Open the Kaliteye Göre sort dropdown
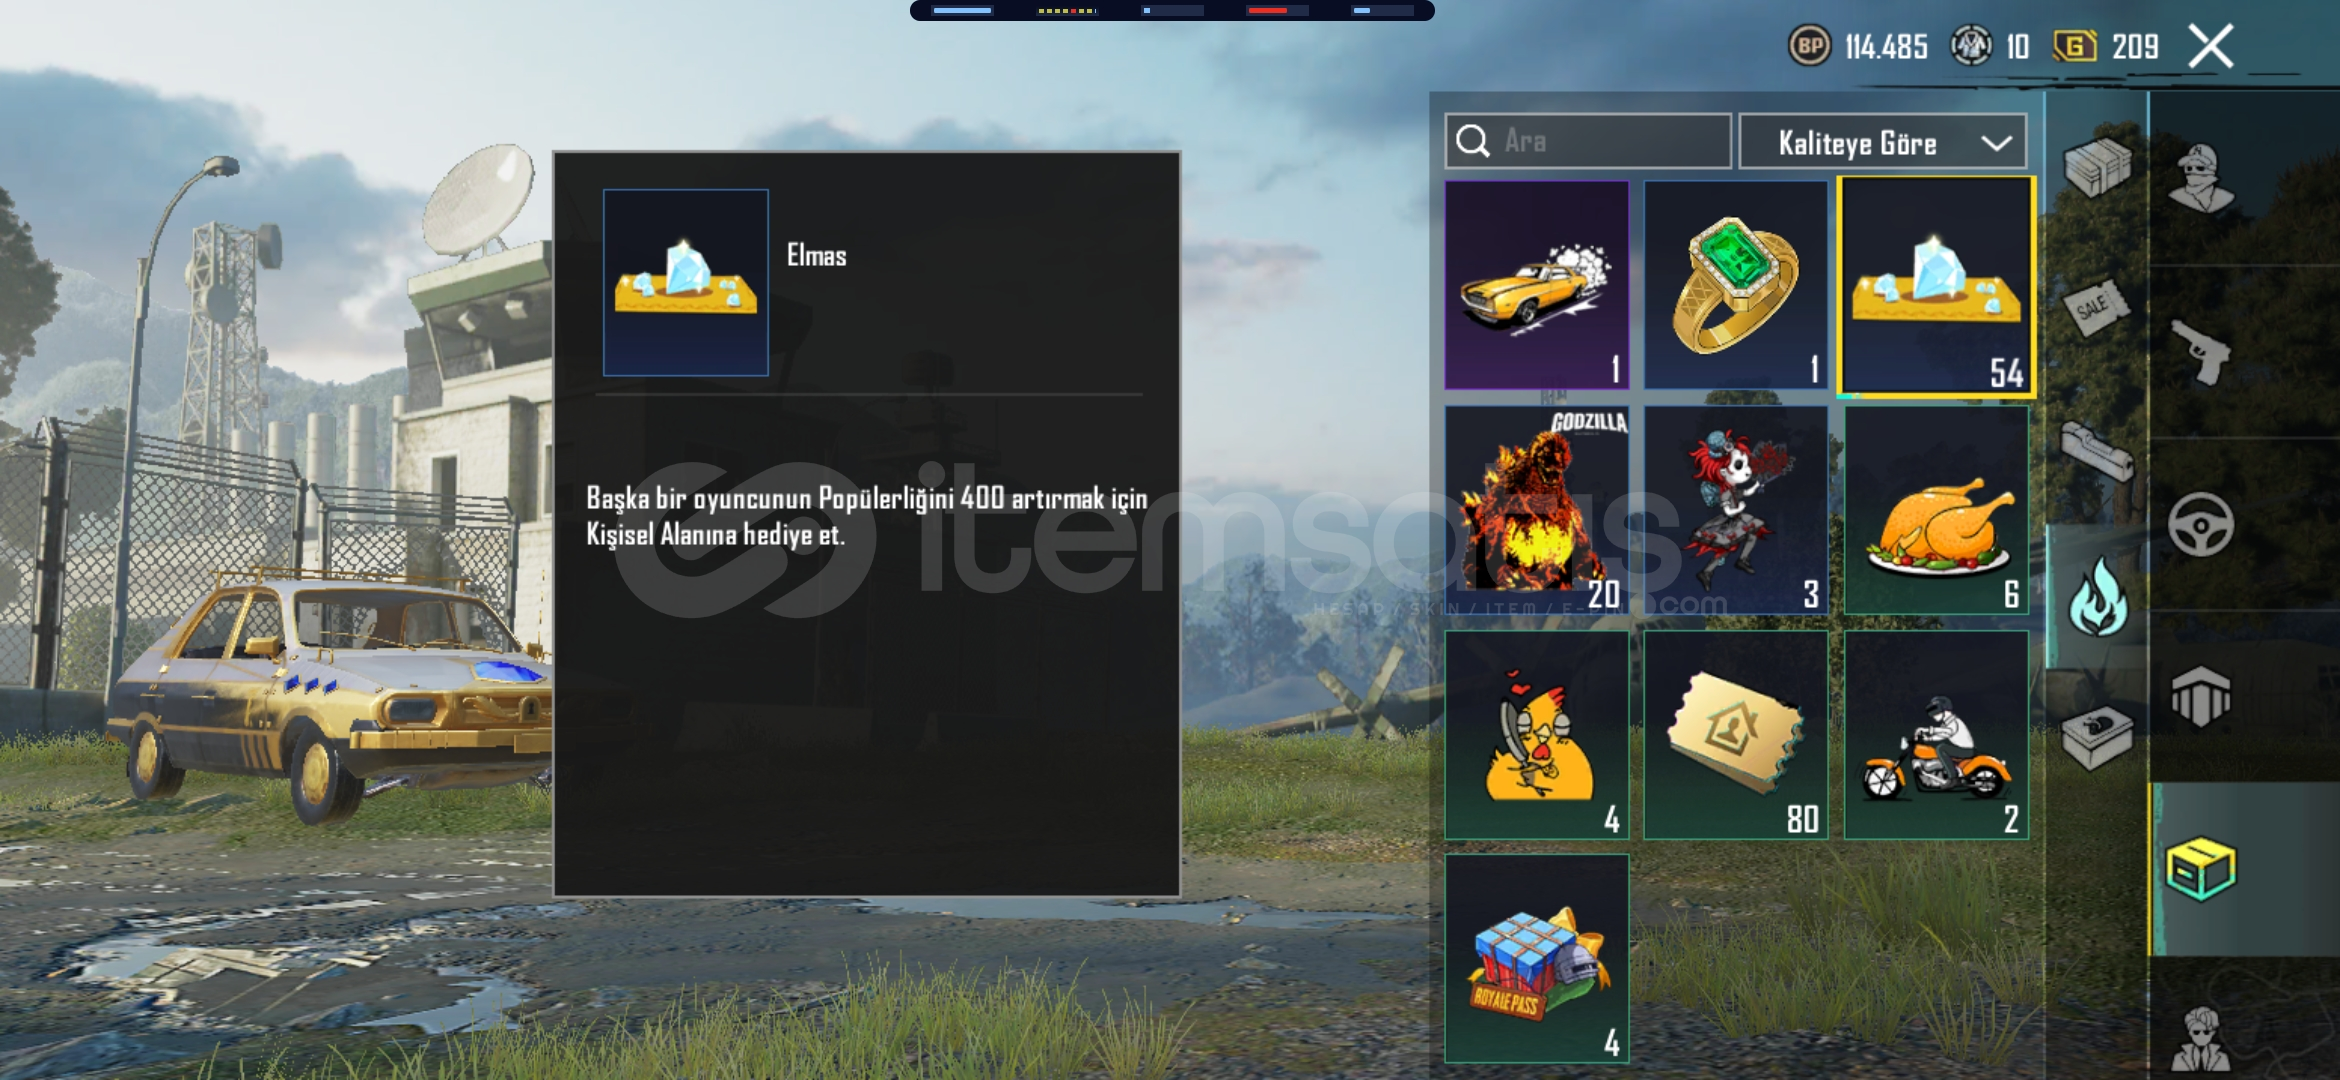This screenshot has width=2340, height=1080. [x=1883, y=142]
